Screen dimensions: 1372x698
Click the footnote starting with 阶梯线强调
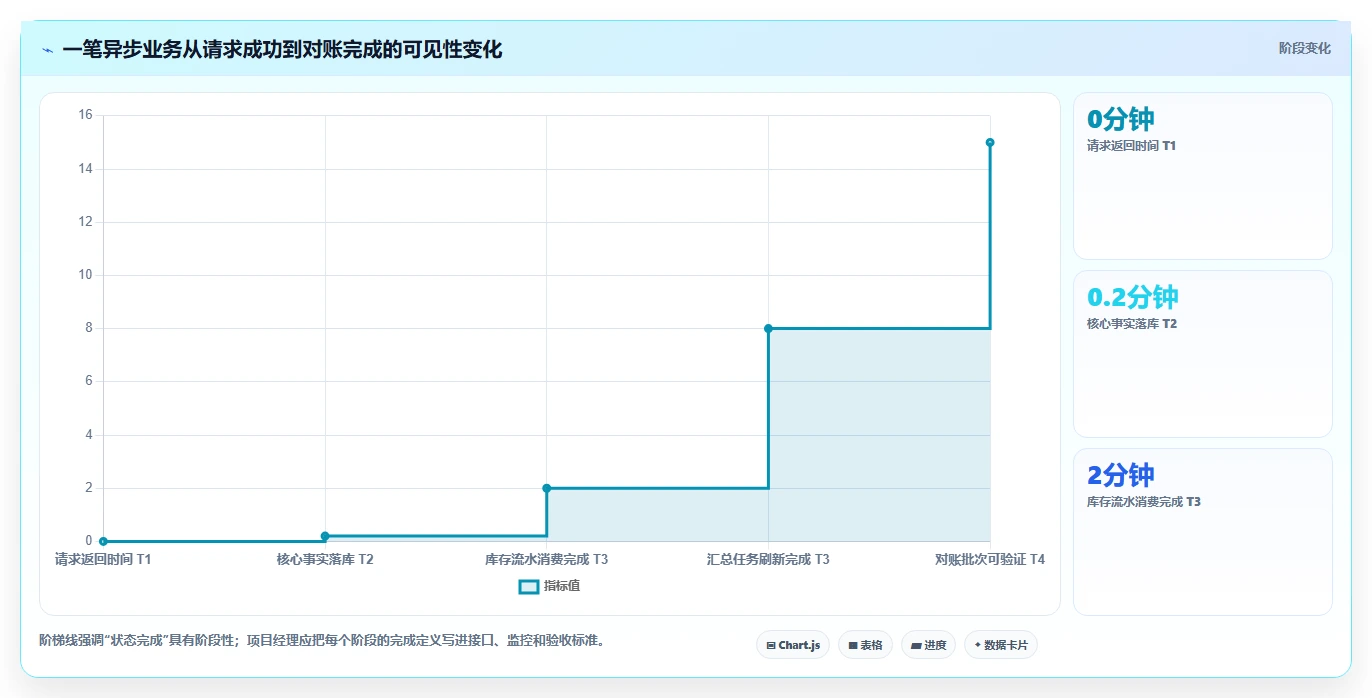coord(322,640)
